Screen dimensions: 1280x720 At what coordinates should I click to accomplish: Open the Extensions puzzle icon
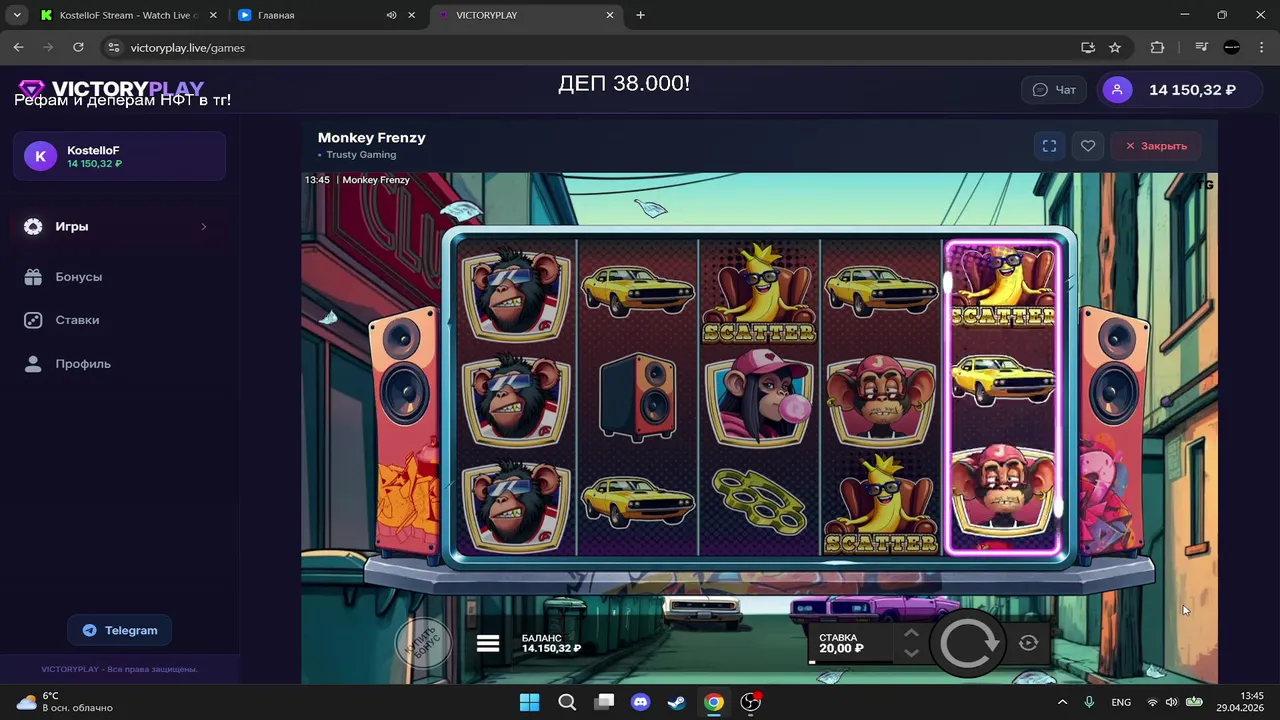point(1157,47)
